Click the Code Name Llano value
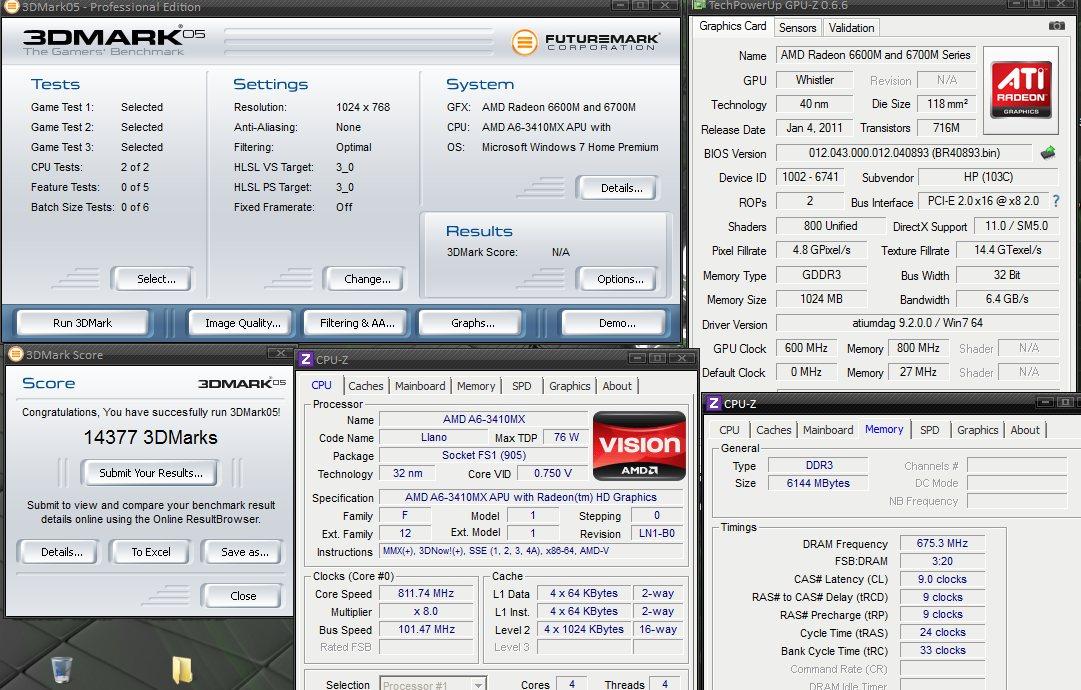This screenshot has width=1081, height=690. click(434, 437)
